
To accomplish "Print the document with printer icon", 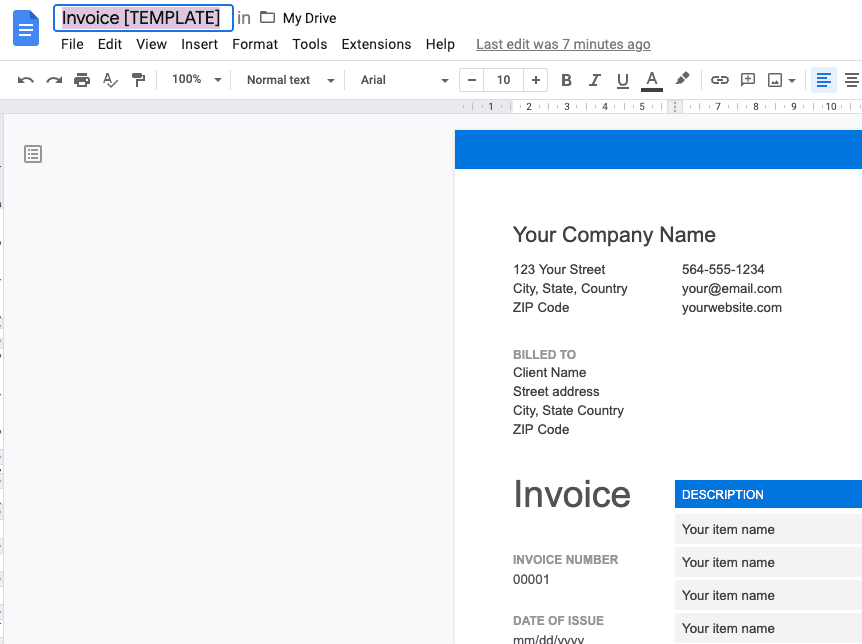I will (x=82, y=80).
